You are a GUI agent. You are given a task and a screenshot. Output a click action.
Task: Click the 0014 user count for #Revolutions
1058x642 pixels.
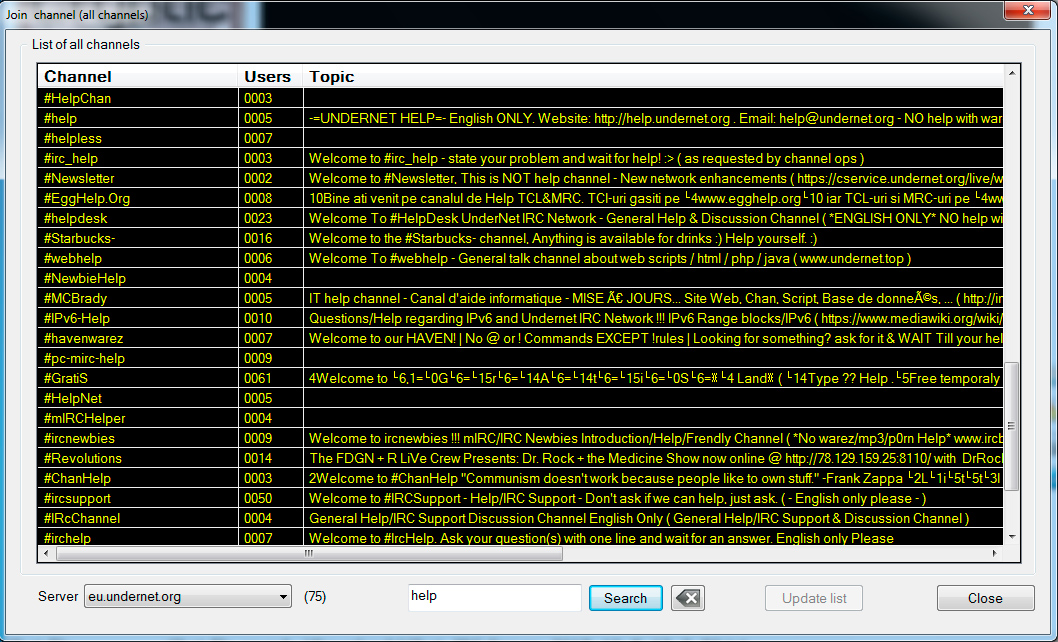point(258,458)
